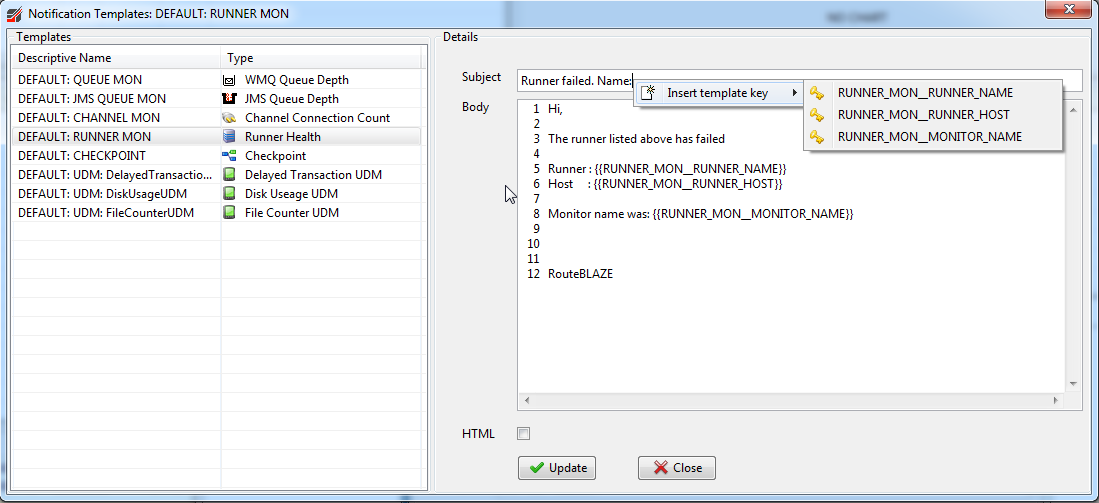
Task: Sort by the Type column header
Action: click(x=320, y=58)
